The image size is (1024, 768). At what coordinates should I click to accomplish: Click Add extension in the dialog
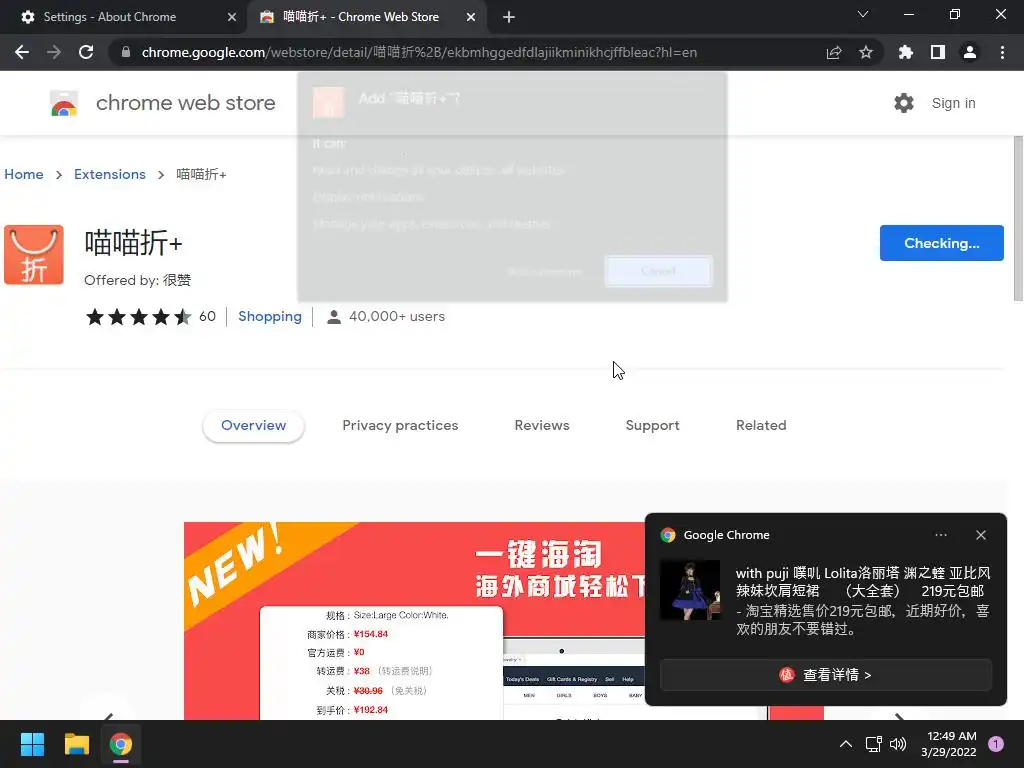[545, 271]
